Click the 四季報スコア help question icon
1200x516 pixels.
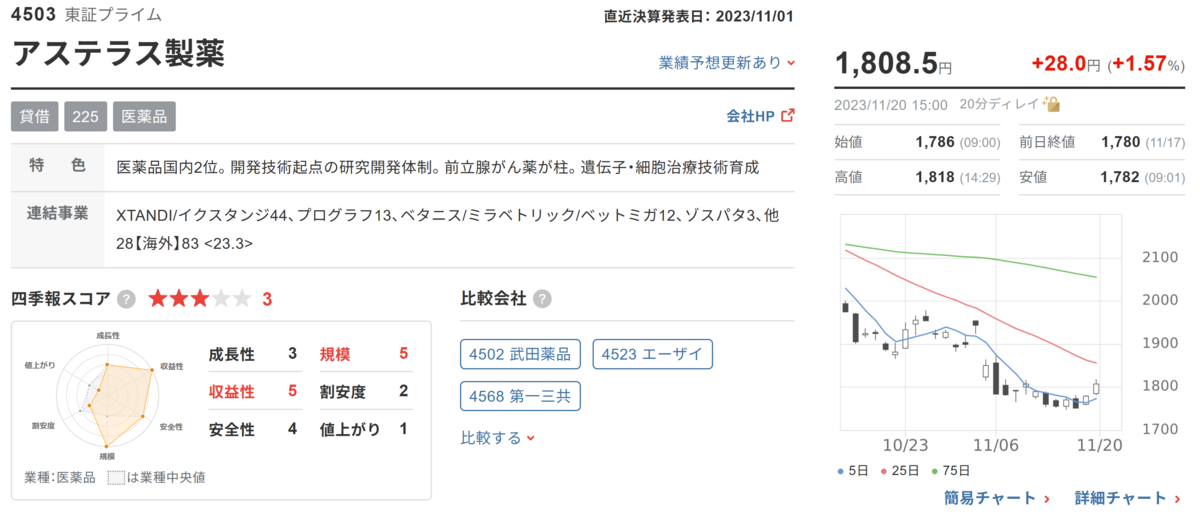(x=127, y=299)
